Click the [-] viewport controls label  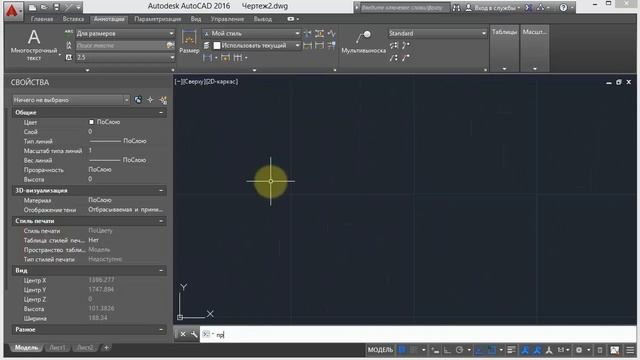click(x=178, y=82)
